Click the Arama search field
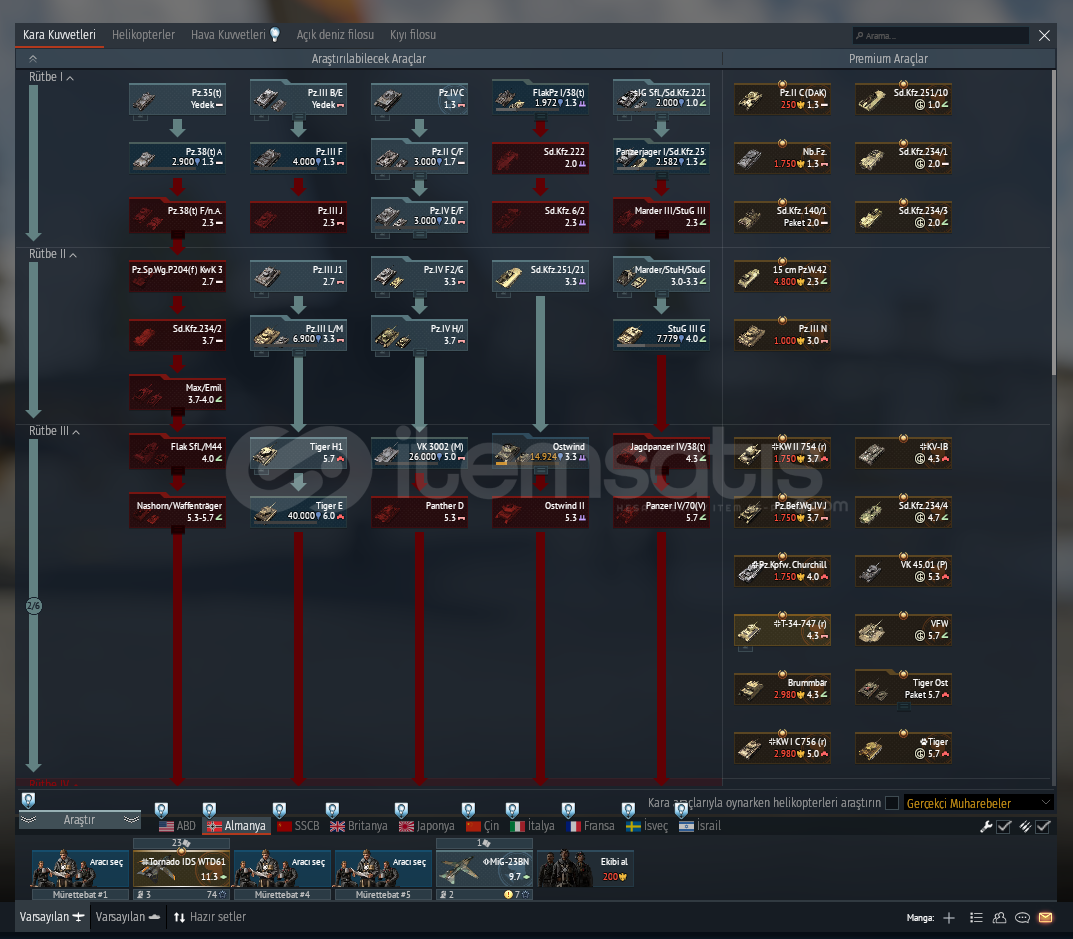Viewport: 1073px width, 939px height. (940, 36)
